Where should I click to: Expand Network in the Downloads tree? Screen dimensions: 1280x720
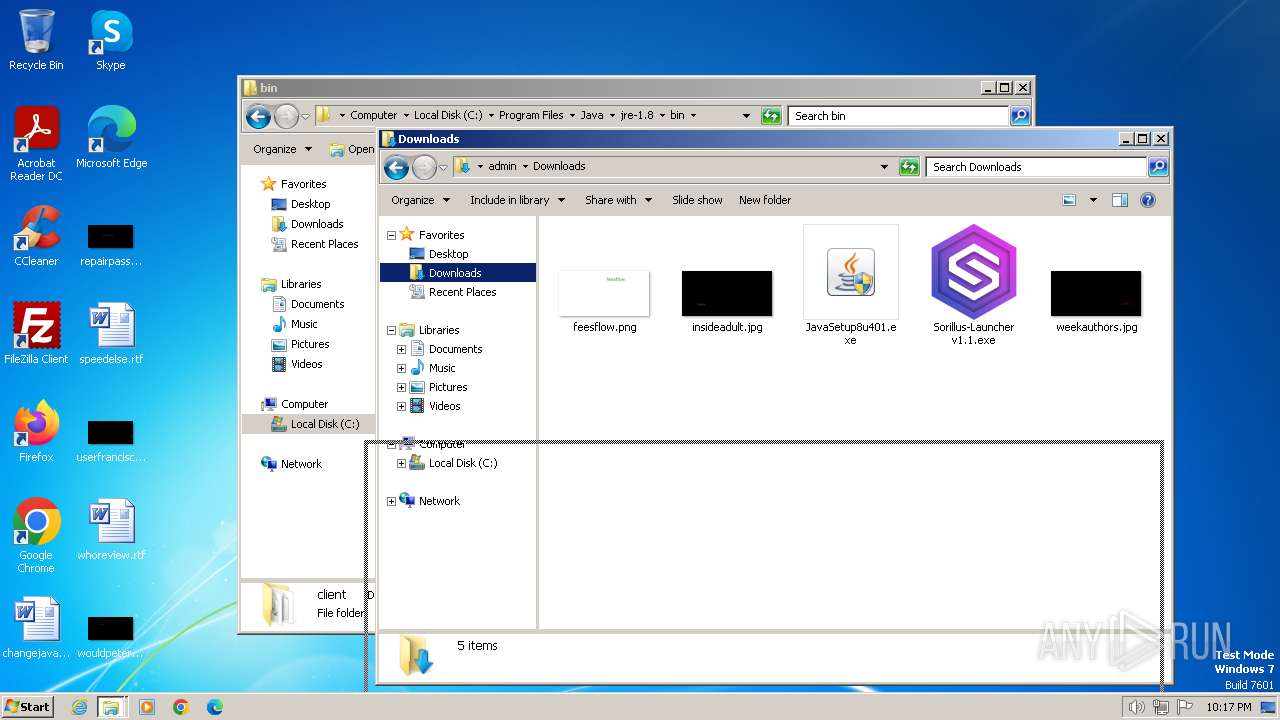coord(391,501)
